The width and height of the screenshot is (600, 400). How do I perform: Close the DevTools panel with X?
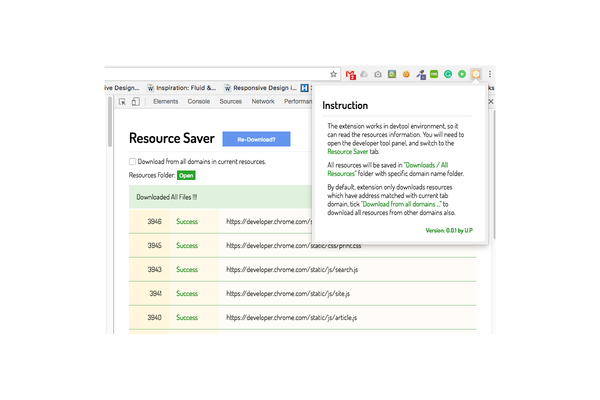[x=491, y=101]
